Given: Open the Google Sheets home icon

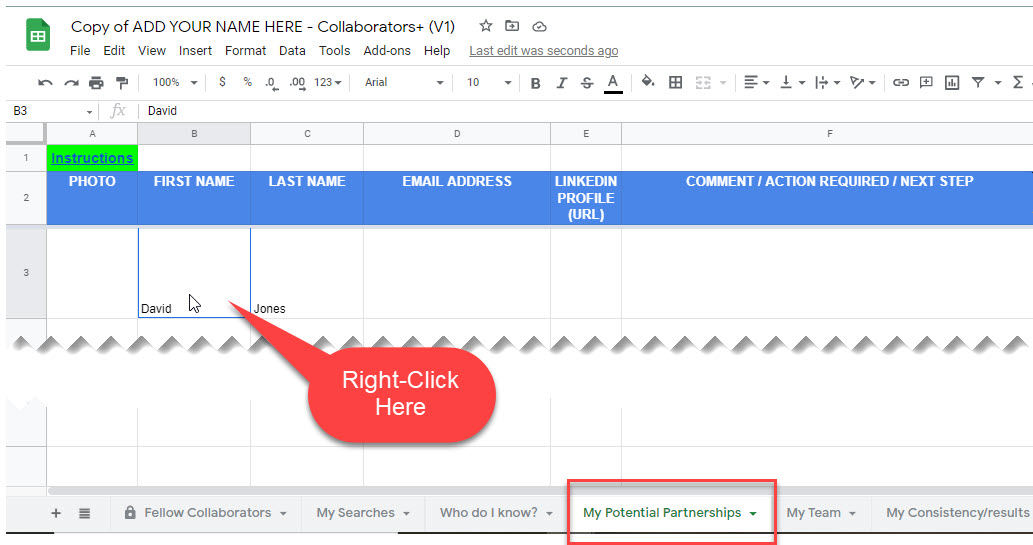Looking at the screenshot, I should [38, 35].
